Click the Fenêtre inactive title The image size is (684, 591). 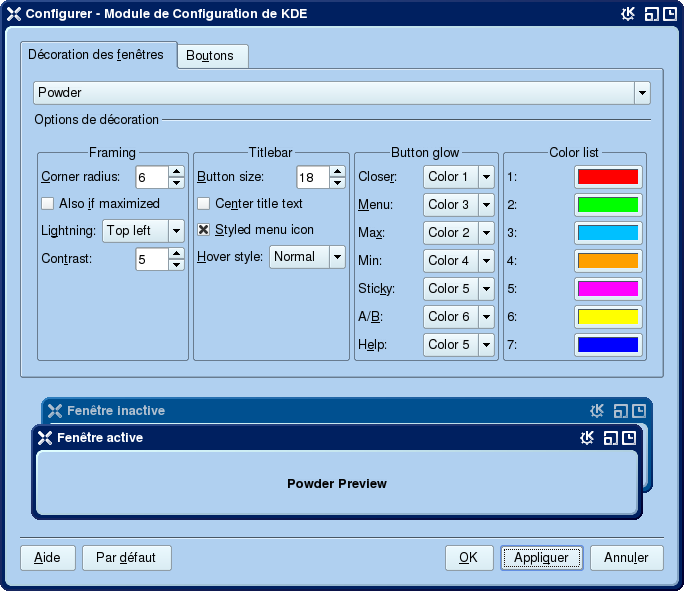(116, 411)
